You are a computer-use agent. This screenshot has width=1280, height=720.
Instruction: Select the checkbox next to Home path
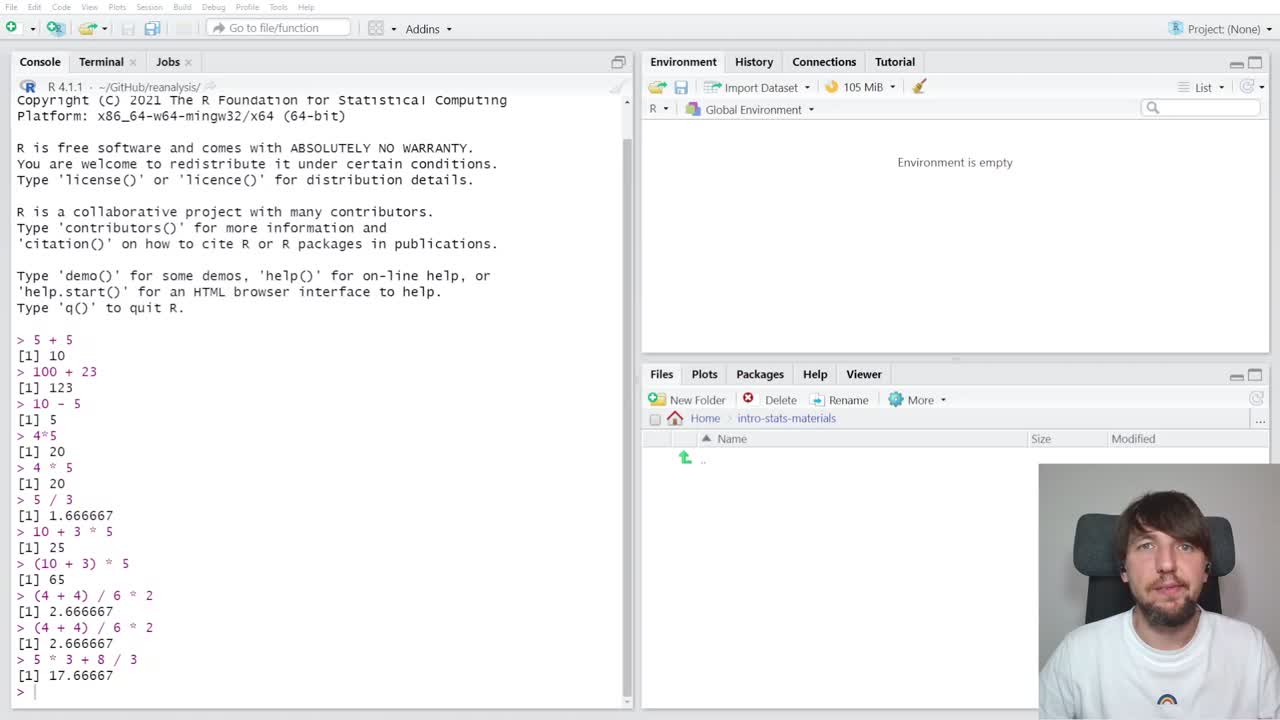click(x=655, y=418)
